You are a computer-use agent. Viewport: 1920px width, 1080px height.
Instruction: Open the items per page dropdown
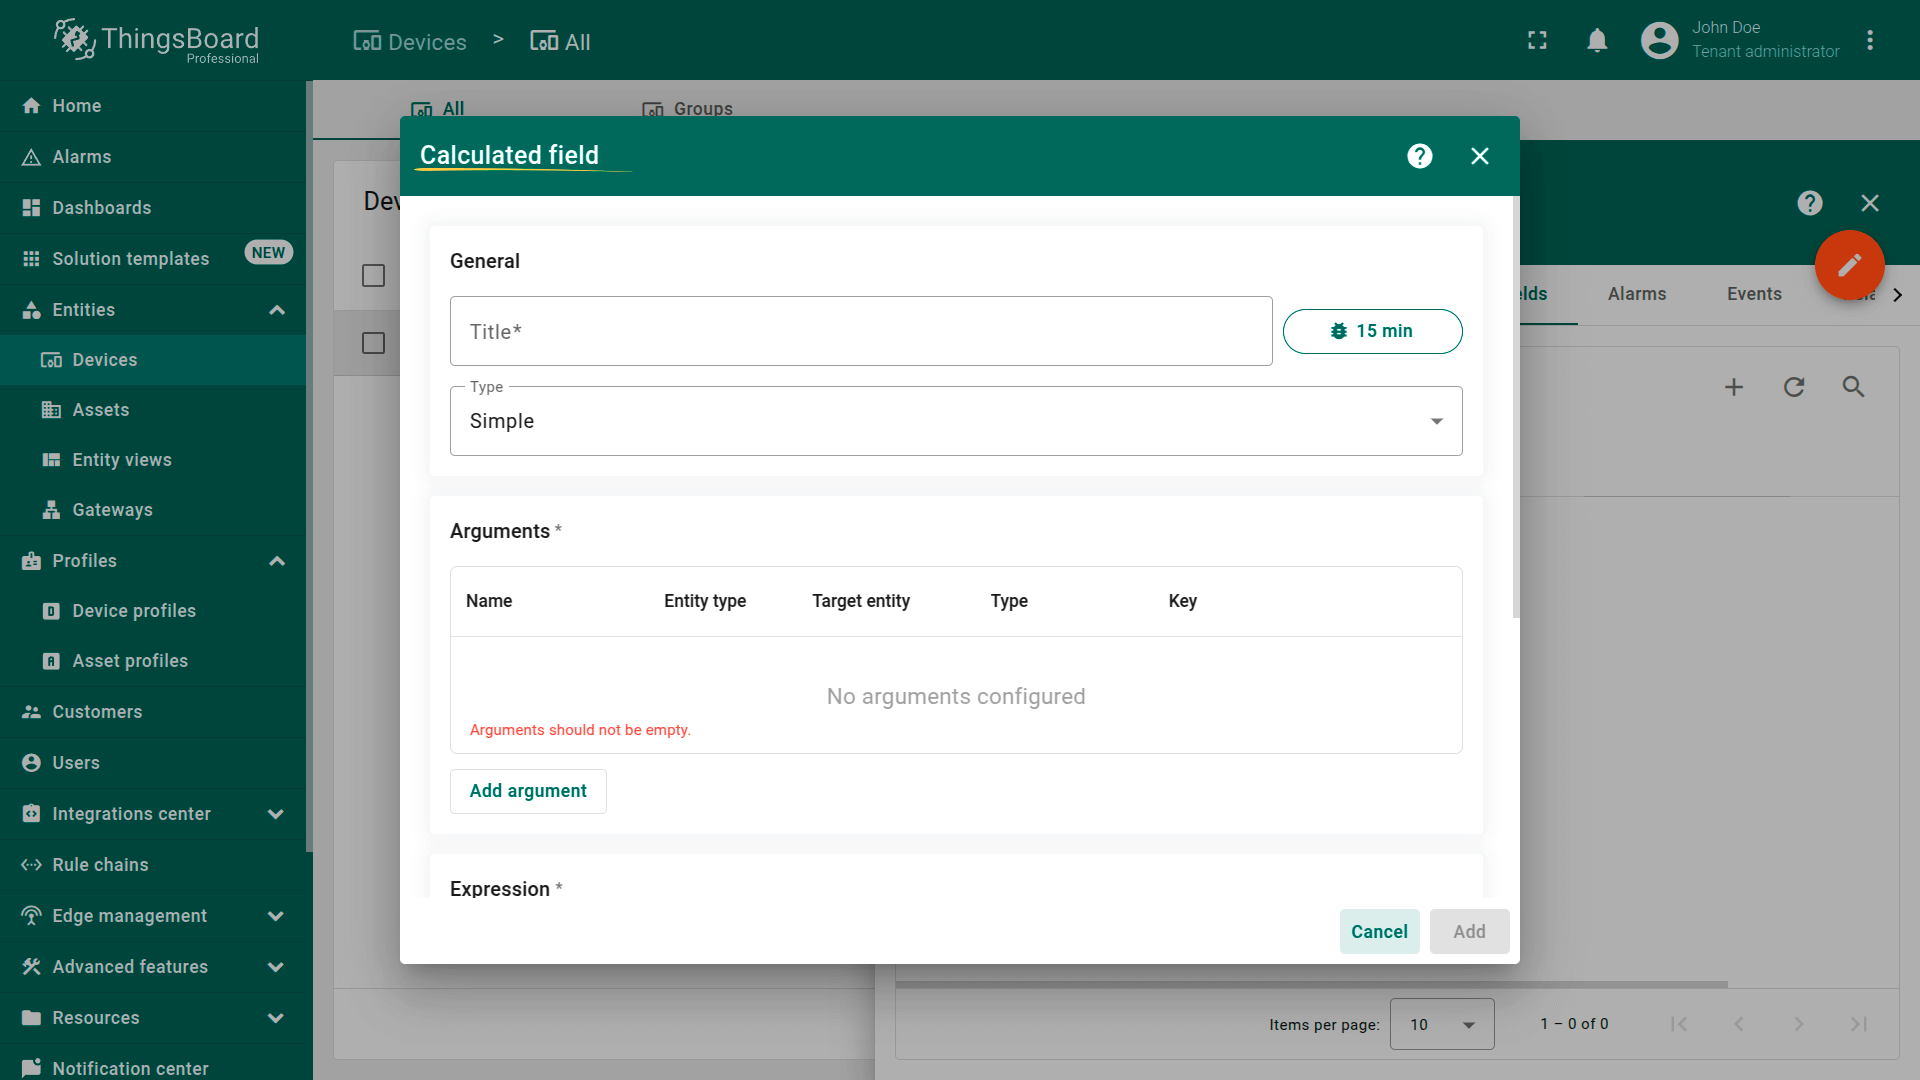[x=1441, y=1024]
